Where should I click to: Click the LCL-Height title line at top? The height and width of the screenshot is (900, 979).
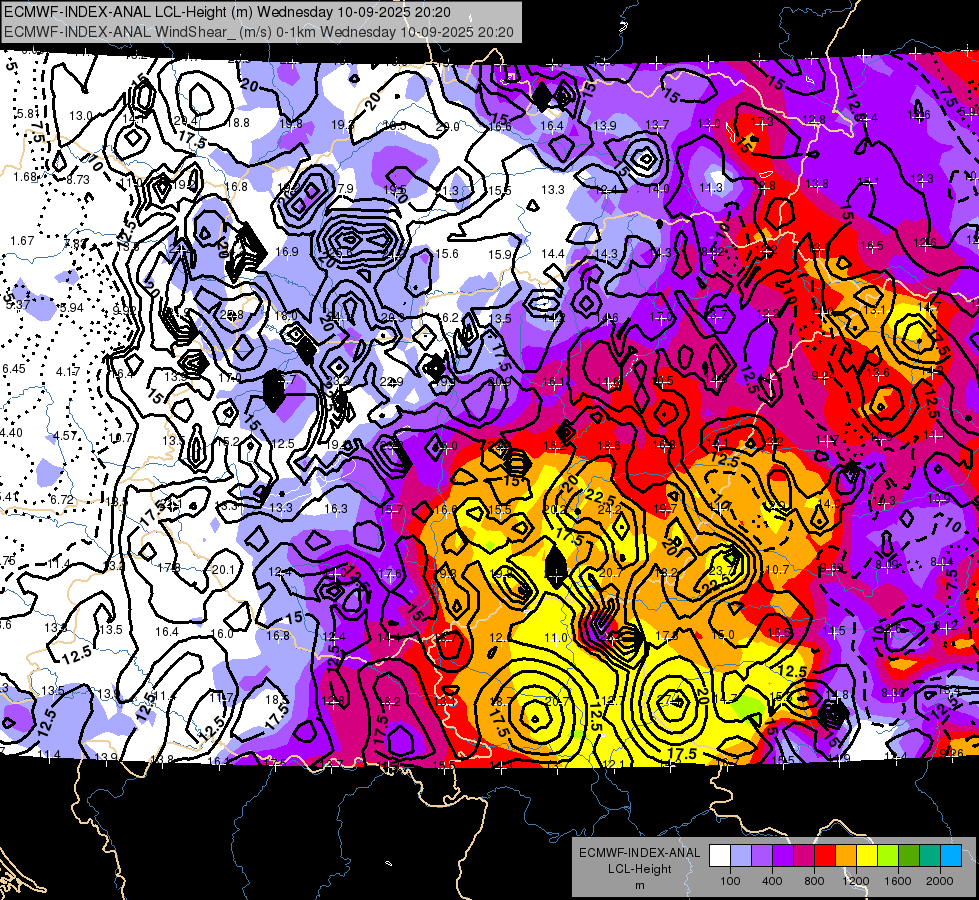(x=227, y=12)
